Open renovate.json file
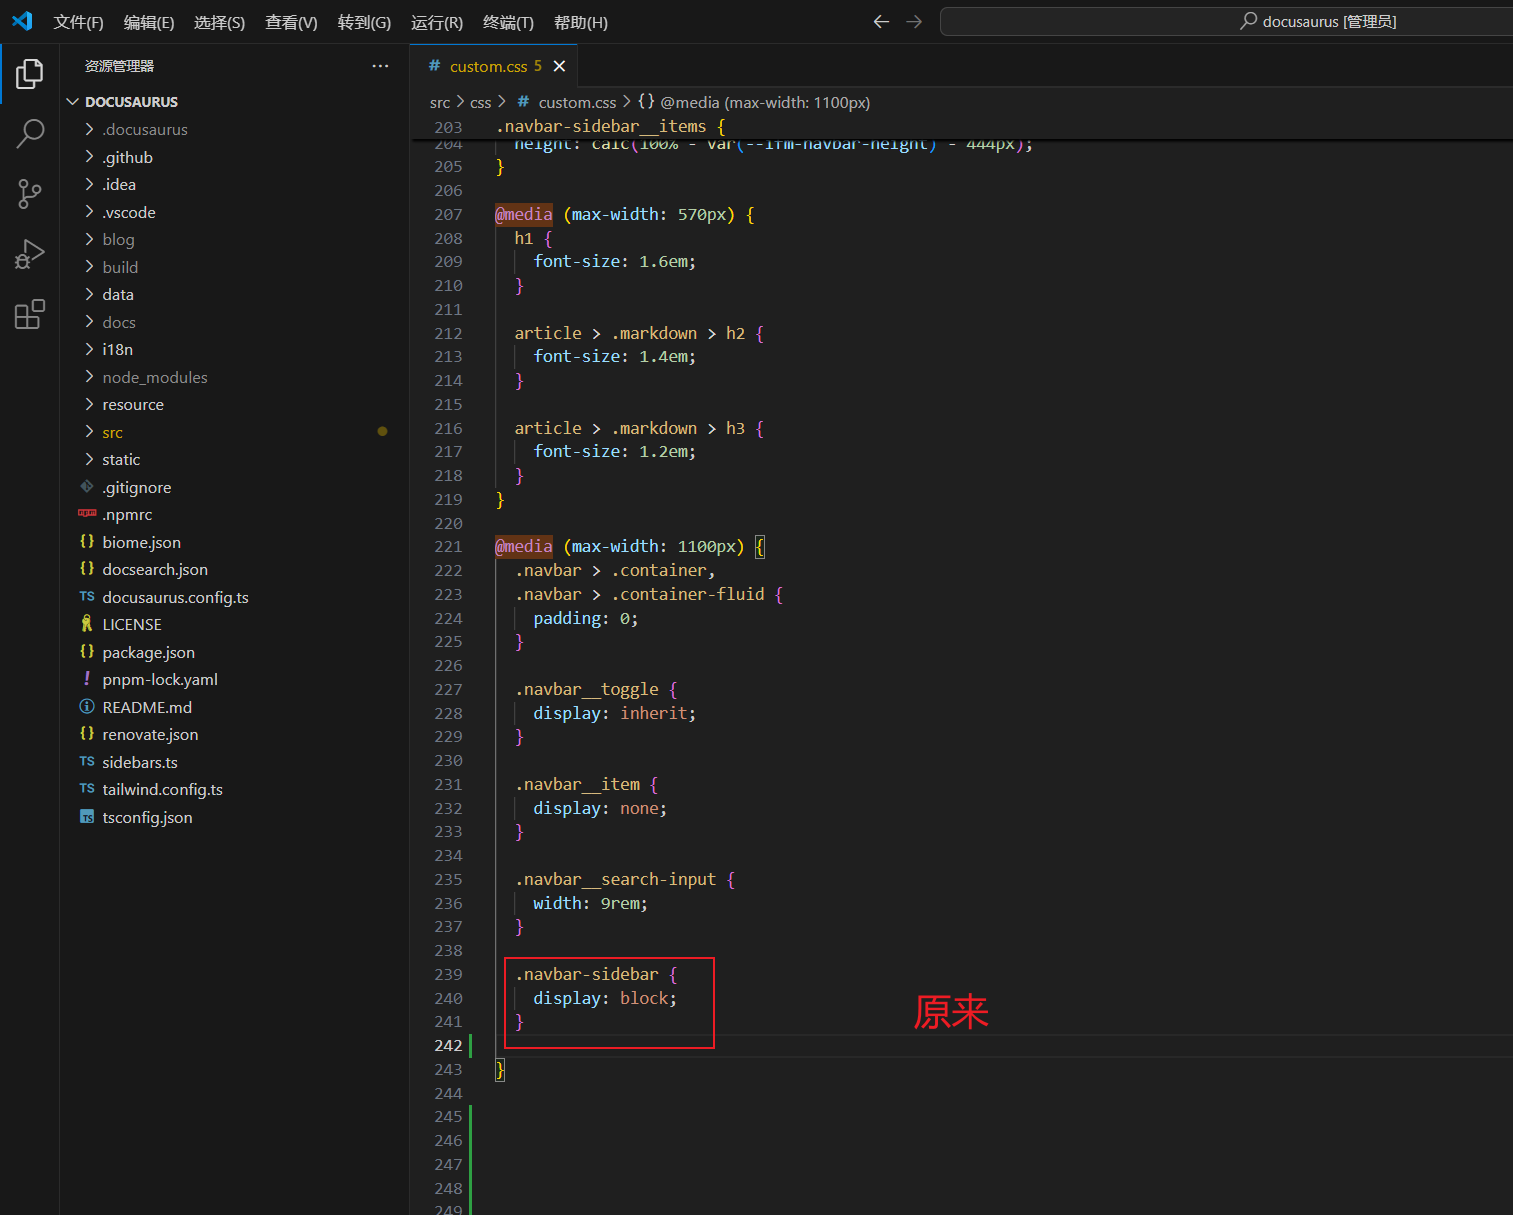 pyautogui.click(x=234, y=734)
